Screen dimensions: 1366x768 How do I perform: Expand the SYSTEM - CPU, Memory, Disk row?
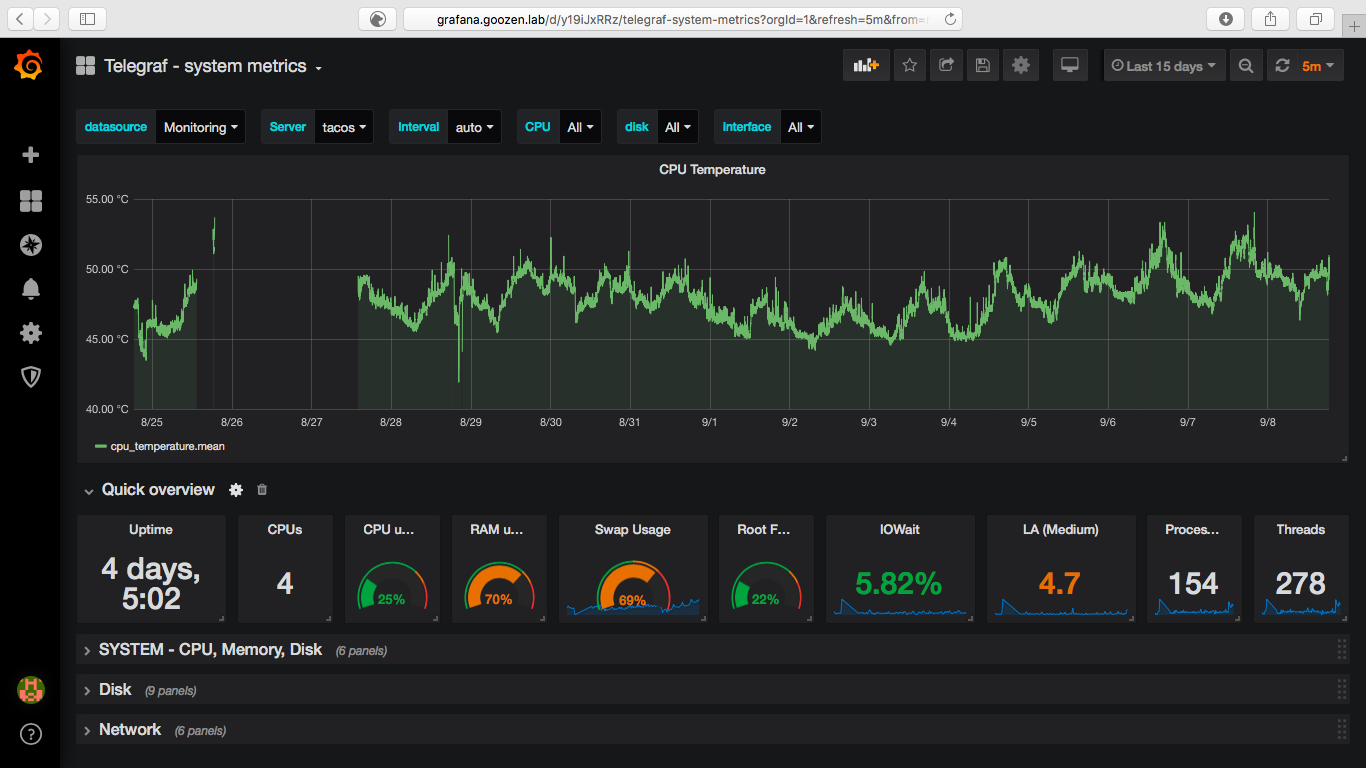click(x=210, y=650)
